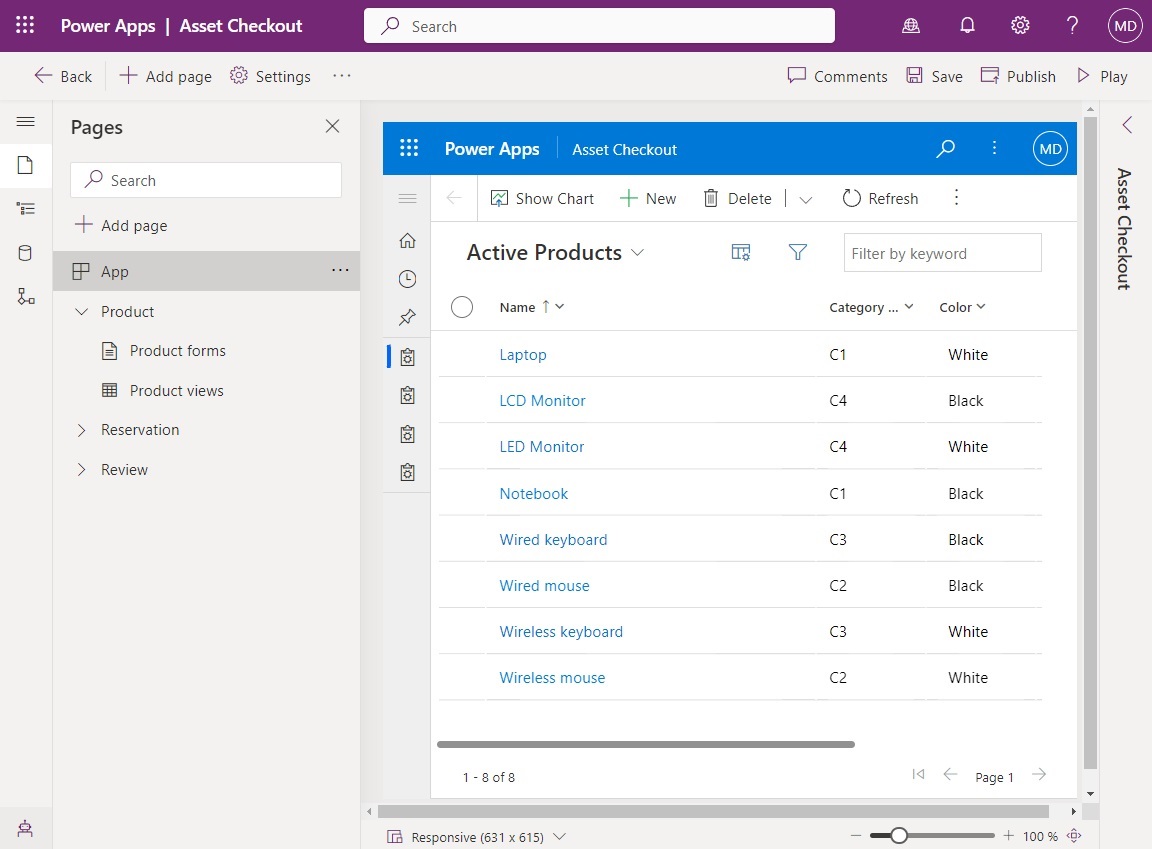
Task: Select the Pages icon in the left rail
Action: point(25,166)
